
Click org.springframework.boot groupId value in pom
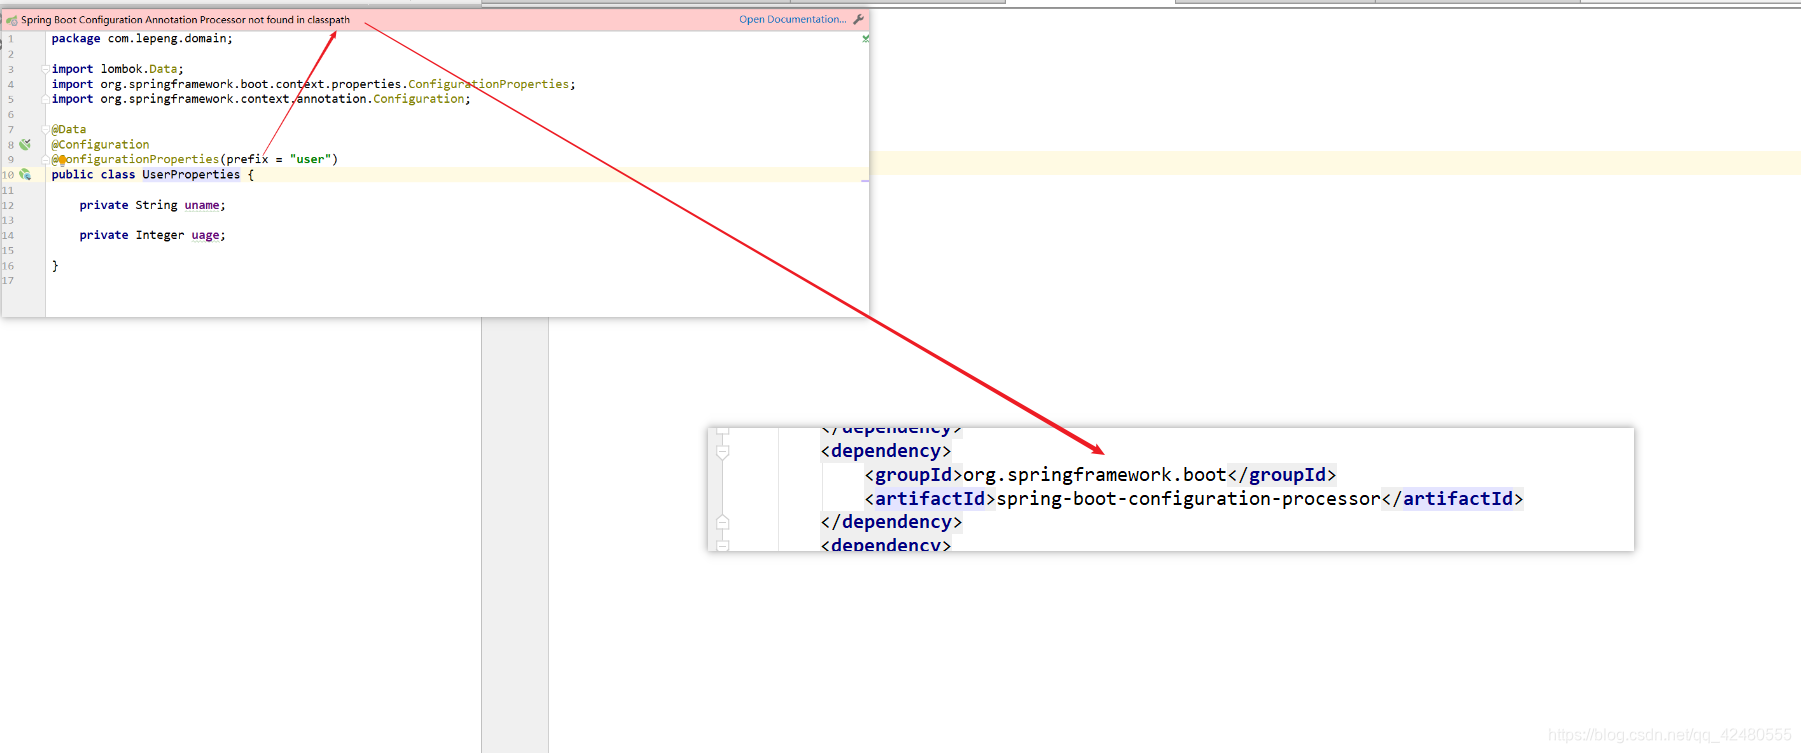tap(1094, 475)
